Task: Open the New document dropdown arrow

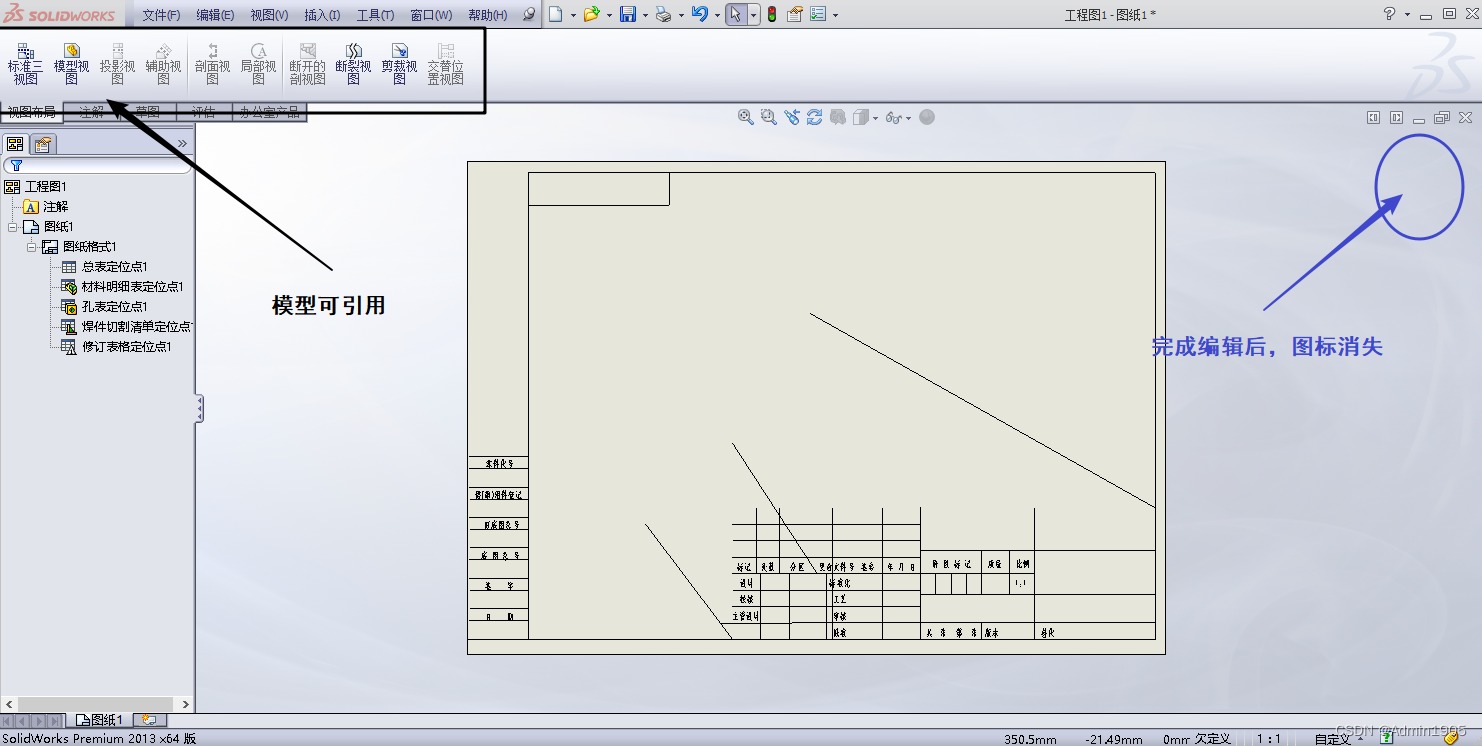Action: (573, 15)
